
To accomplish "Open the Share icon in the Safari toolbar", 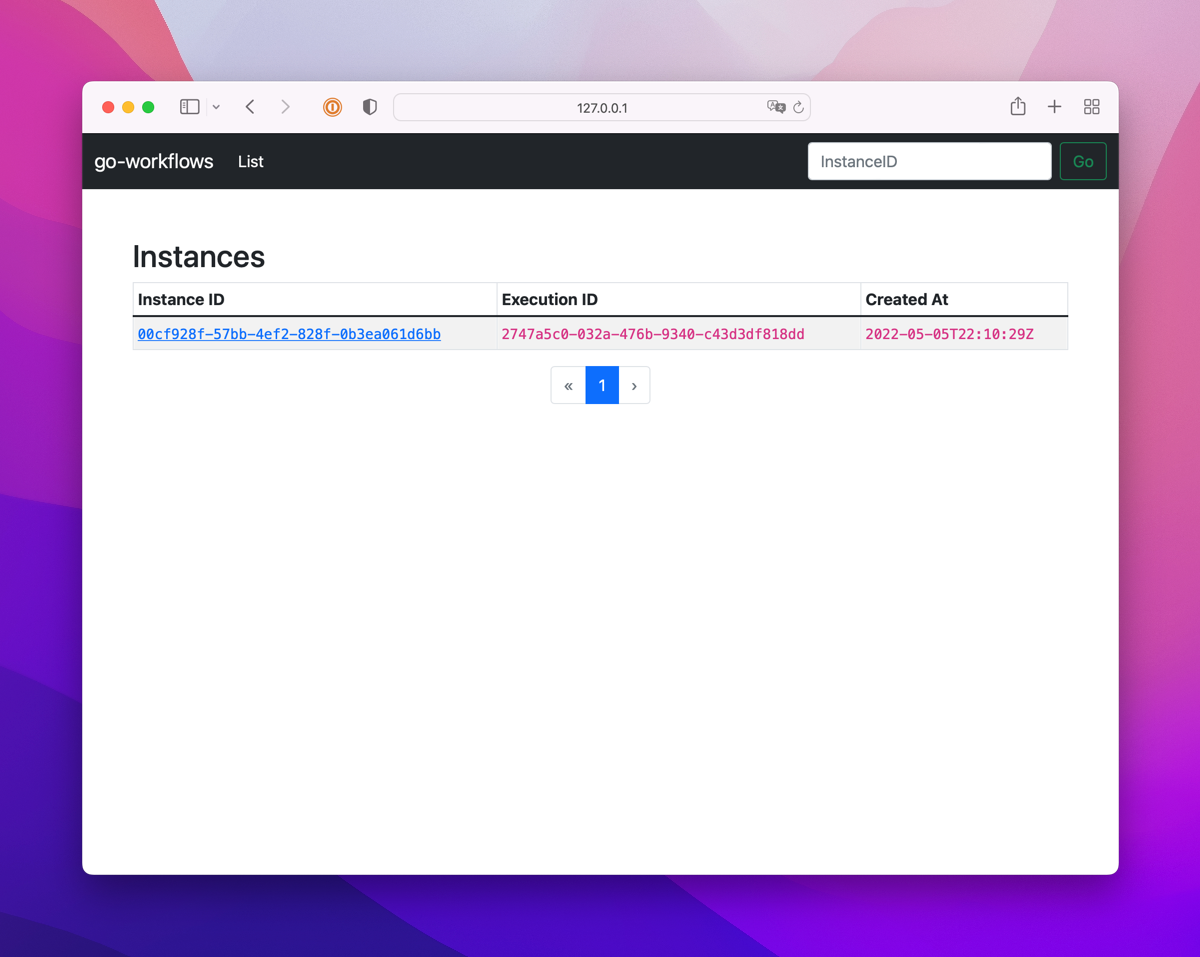I will pos(1018,106).
